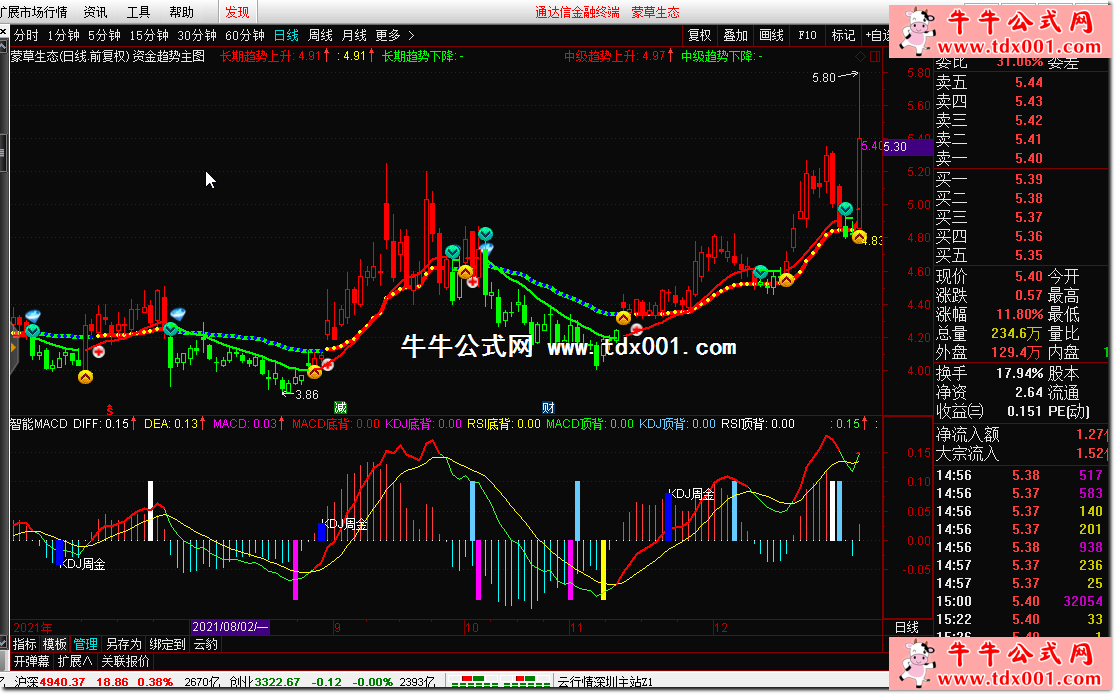The image size is (1117, 695).
Task: Click the 云行情深圳主站Z1 server status
Action: [606, 682]
